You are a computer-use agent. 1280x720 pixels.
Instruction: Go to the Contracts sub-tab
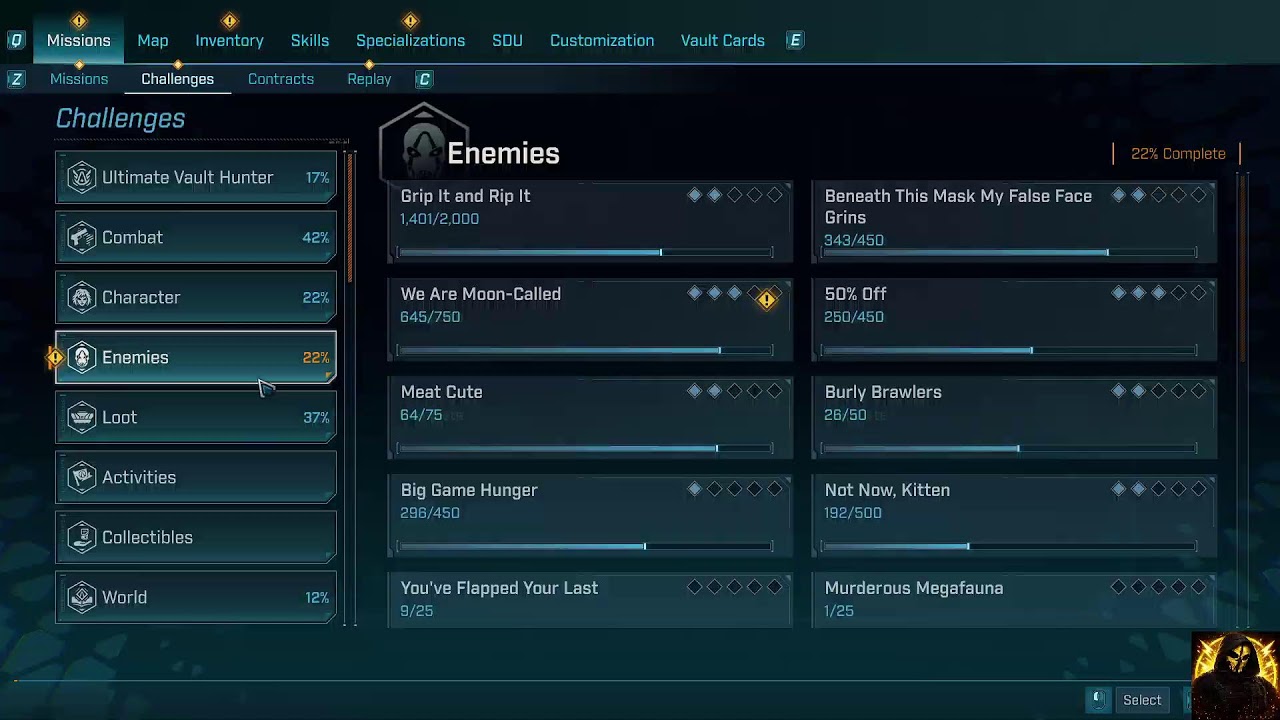[281, 79]
